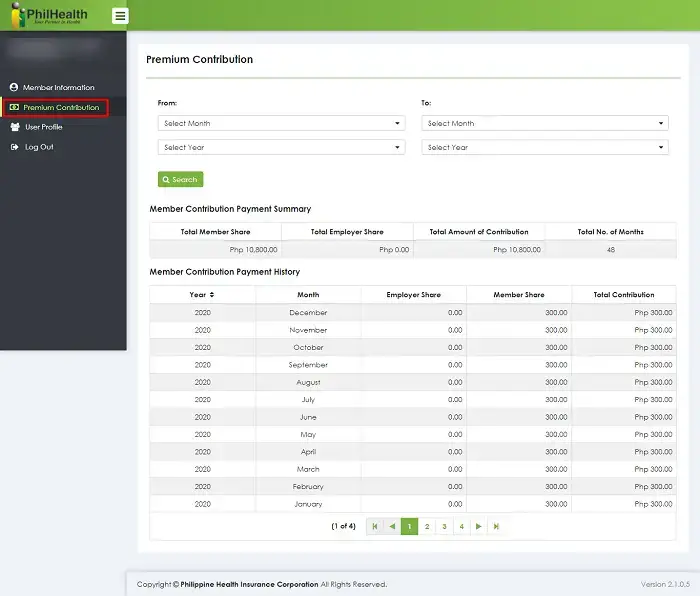Go to the next page arrow

(x=478, y=526)
